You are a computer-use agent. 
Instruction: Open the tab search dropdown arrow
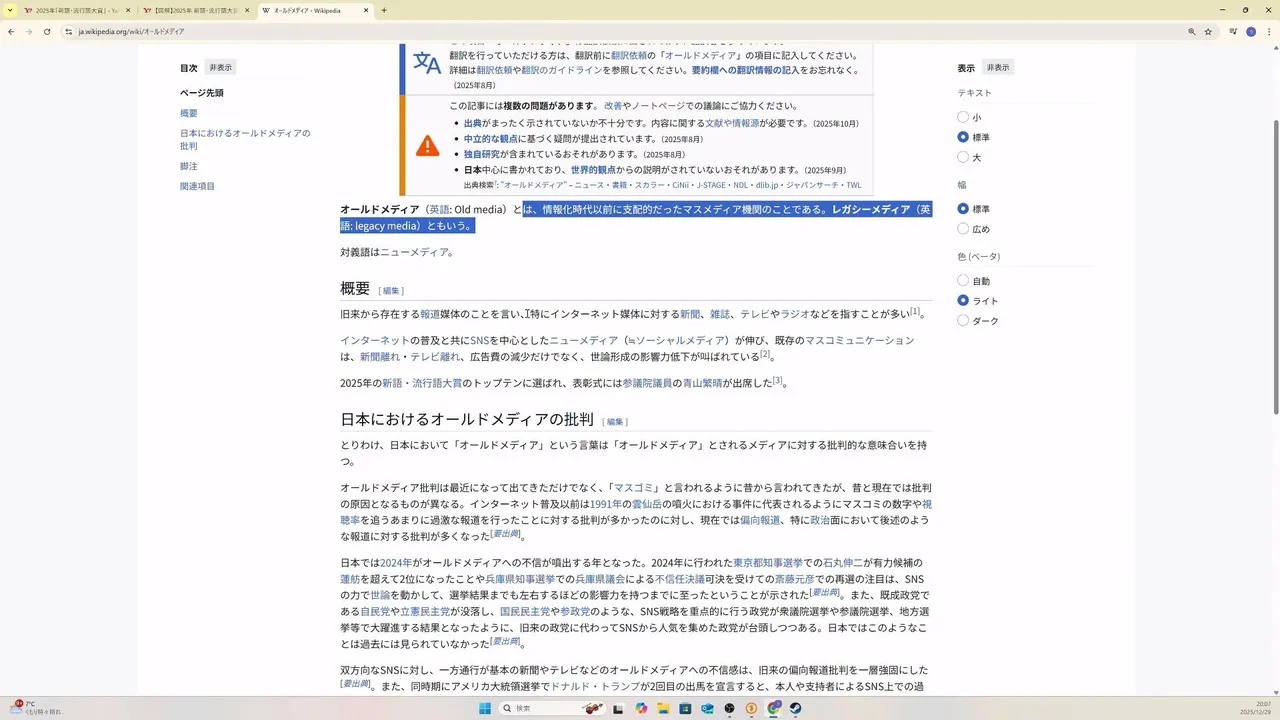pos(10,10)
